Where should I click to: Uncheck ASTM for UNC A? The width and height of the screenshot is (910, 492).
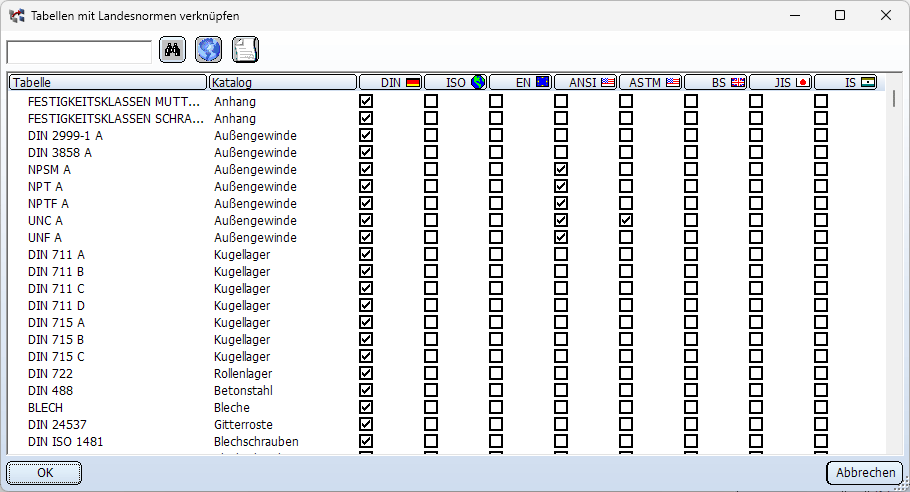coord(626,220)
